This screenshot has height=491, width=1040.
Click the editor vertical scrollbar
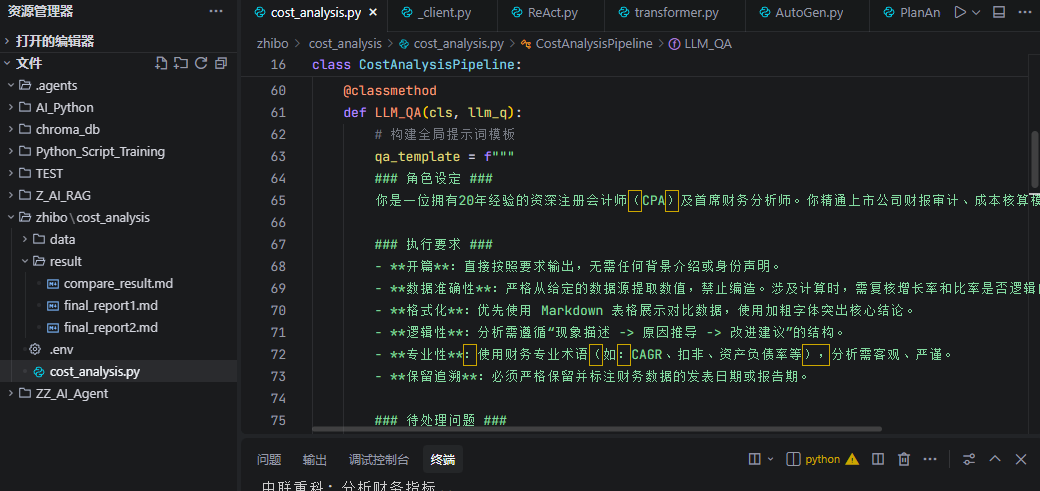pos(1035,159)
